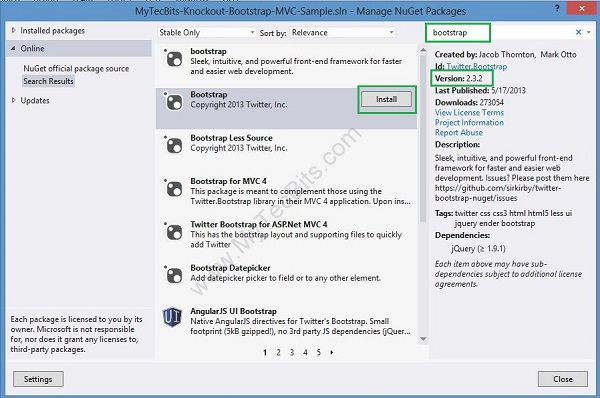Click the Bootstrap Less Source package icon
The height and width of the screenshot is (398, 600).
[x=174, y=145]
